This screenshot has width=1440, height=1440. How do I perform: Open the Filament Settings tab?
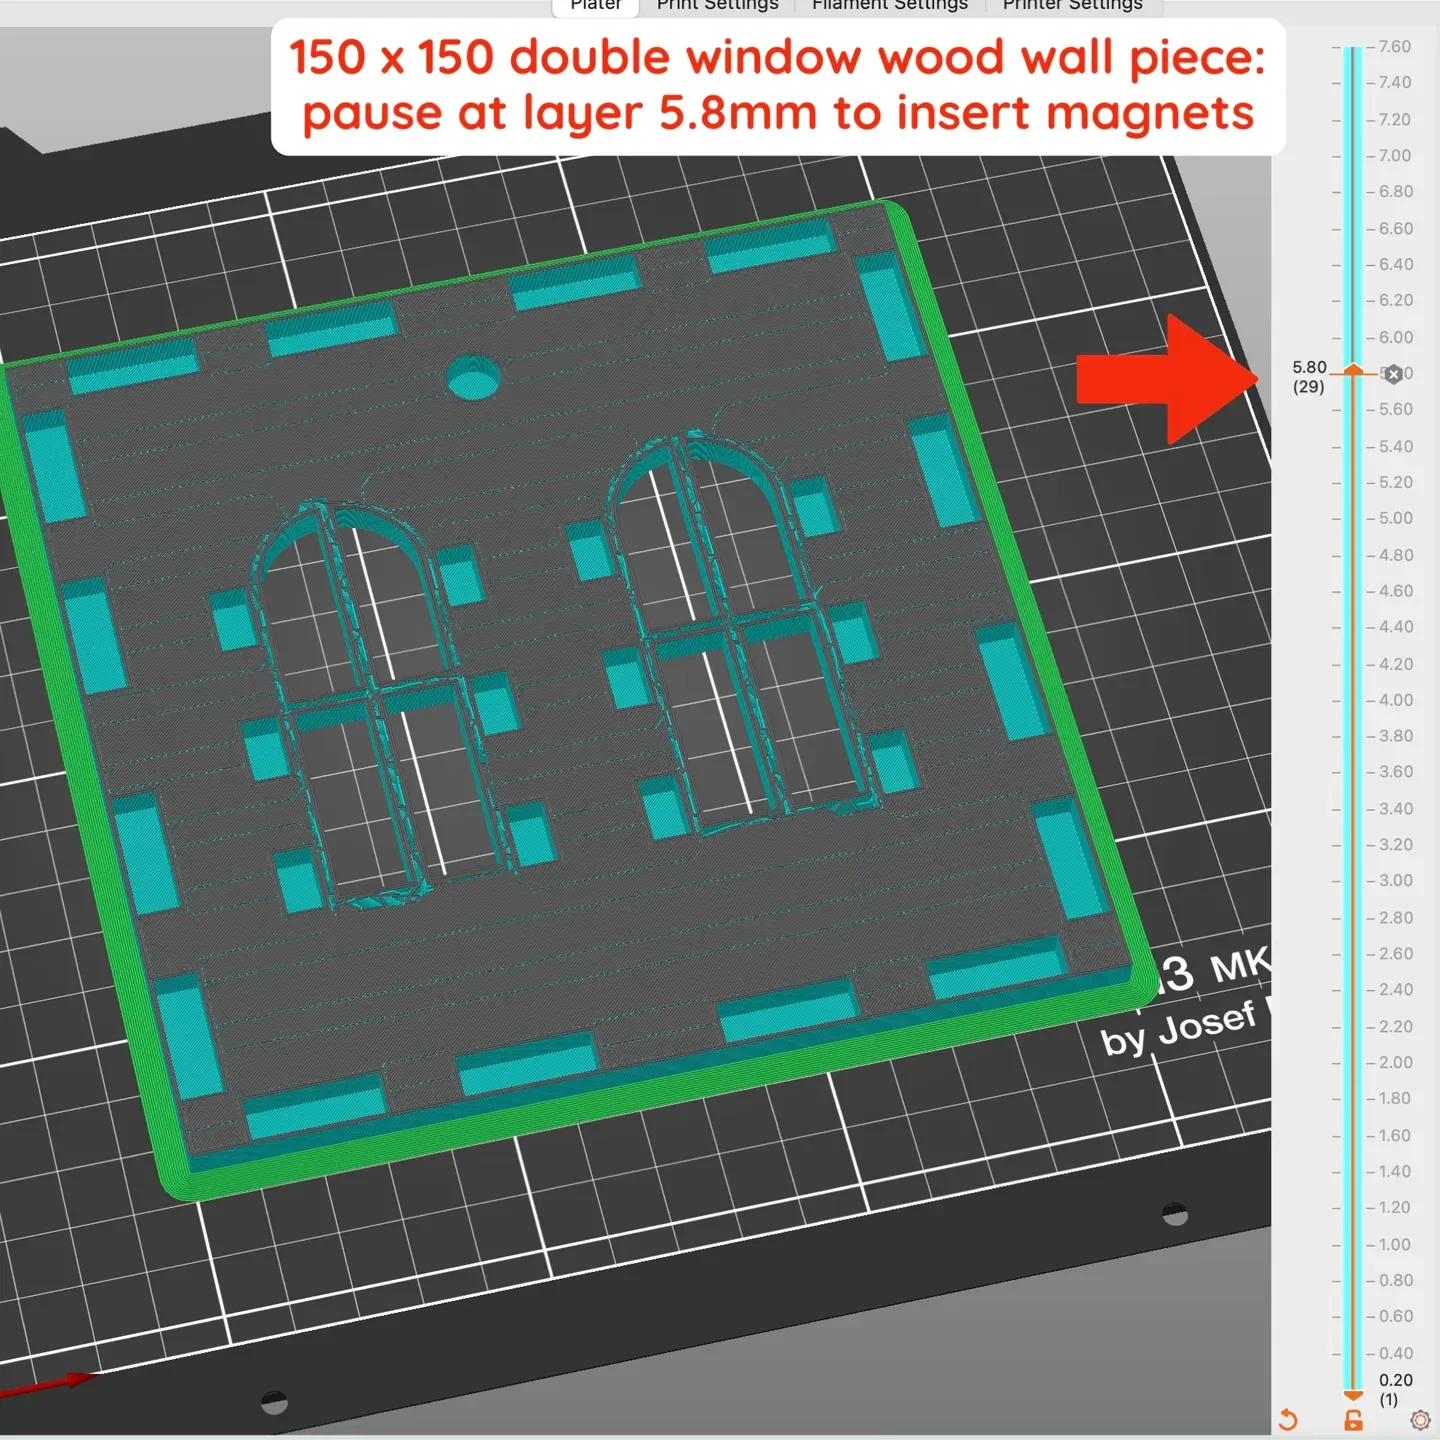890,6
